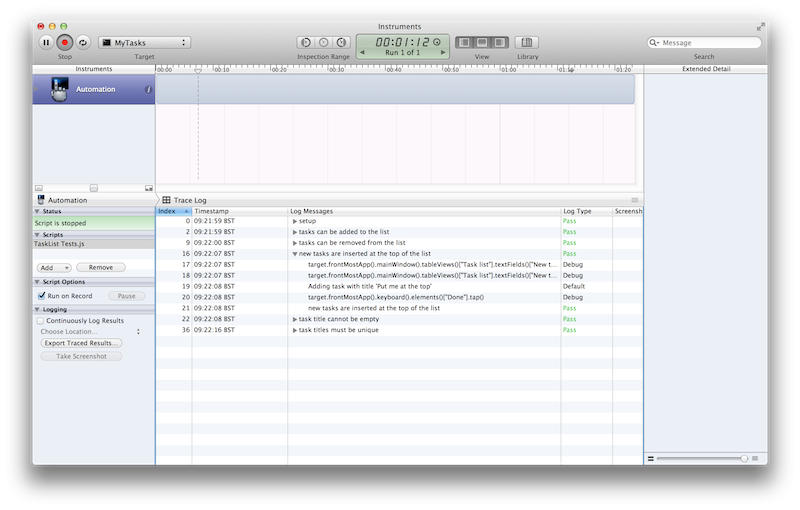Sort by Log Messages column header
800x510 pixels.
(x=424, y=211)
